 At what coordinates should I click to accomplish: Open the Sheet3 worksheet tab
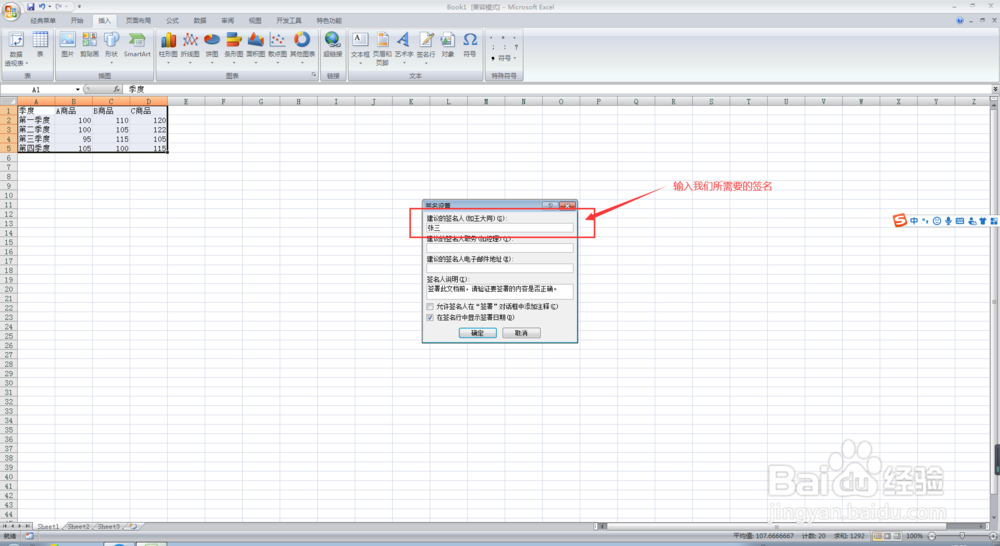[x=108, y=526]
